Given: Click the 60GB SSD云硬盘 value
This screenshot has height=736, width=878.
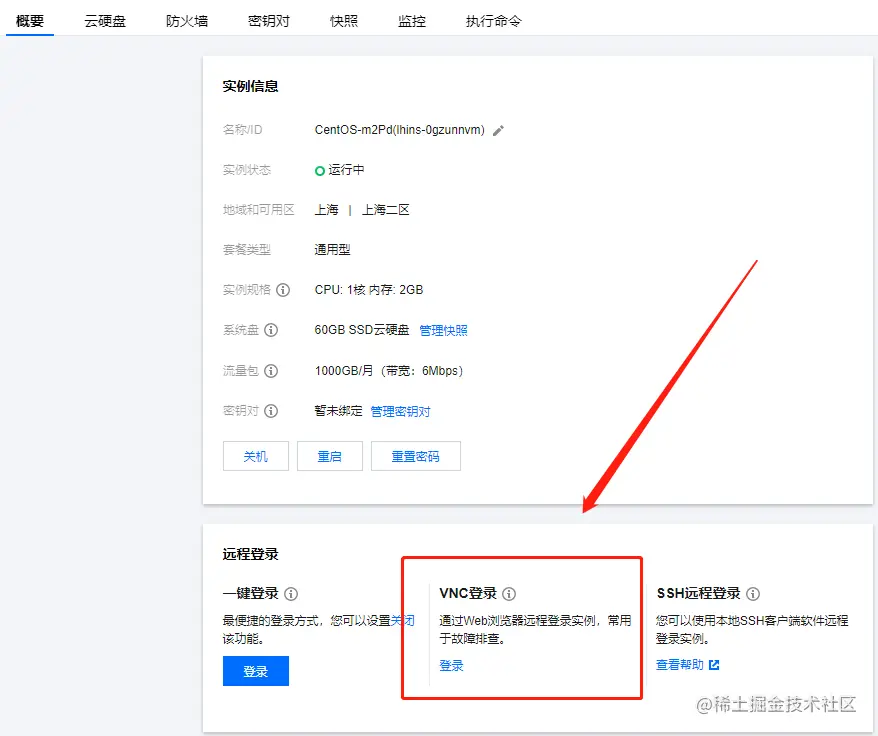Looking at the screenshot, I should tap(362, 330).
